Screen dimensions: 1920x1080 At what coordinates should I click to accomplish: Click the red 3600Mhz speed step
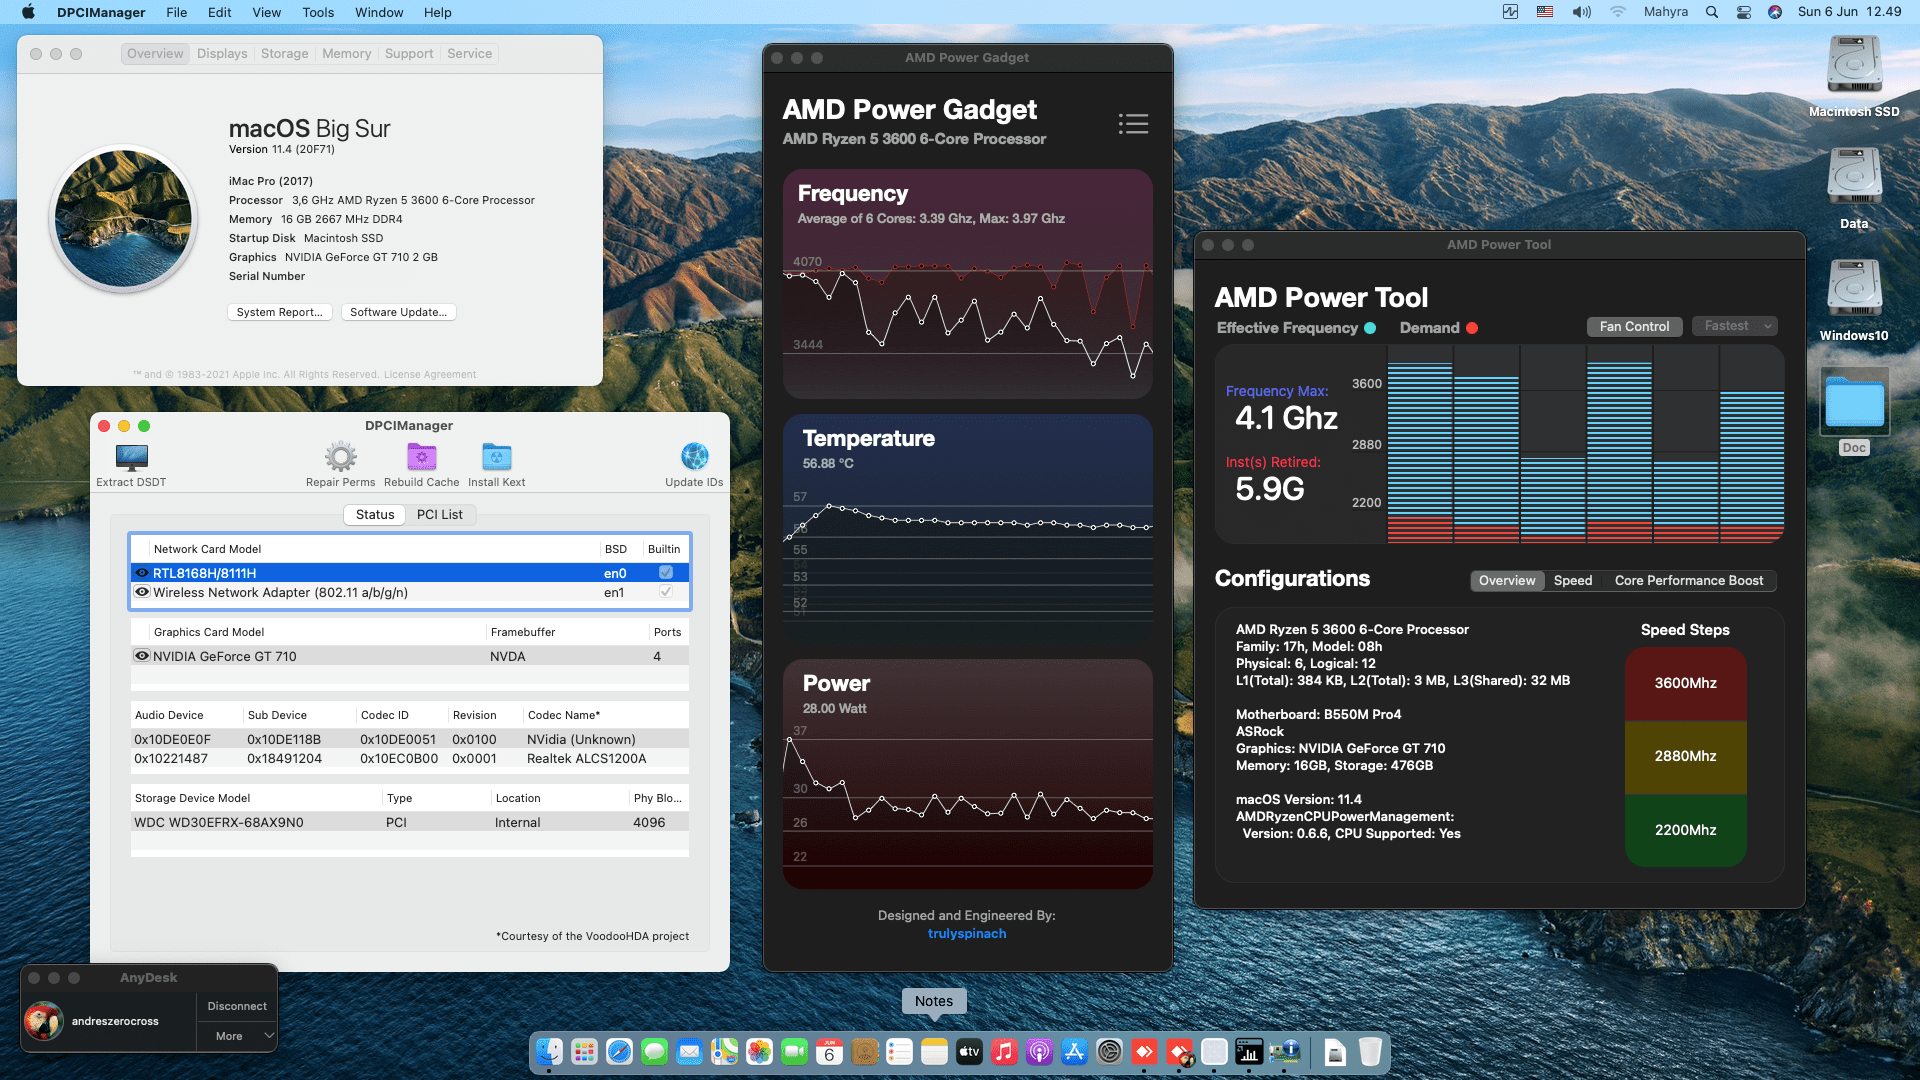coord(1685,683)
